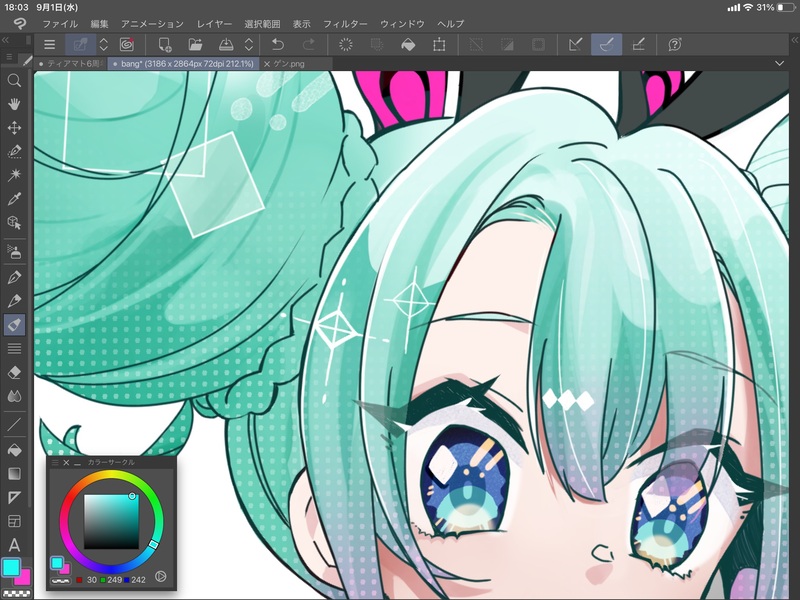
Task: Open Clip Studio spiral icon
Action: click(x=127, y=45)
